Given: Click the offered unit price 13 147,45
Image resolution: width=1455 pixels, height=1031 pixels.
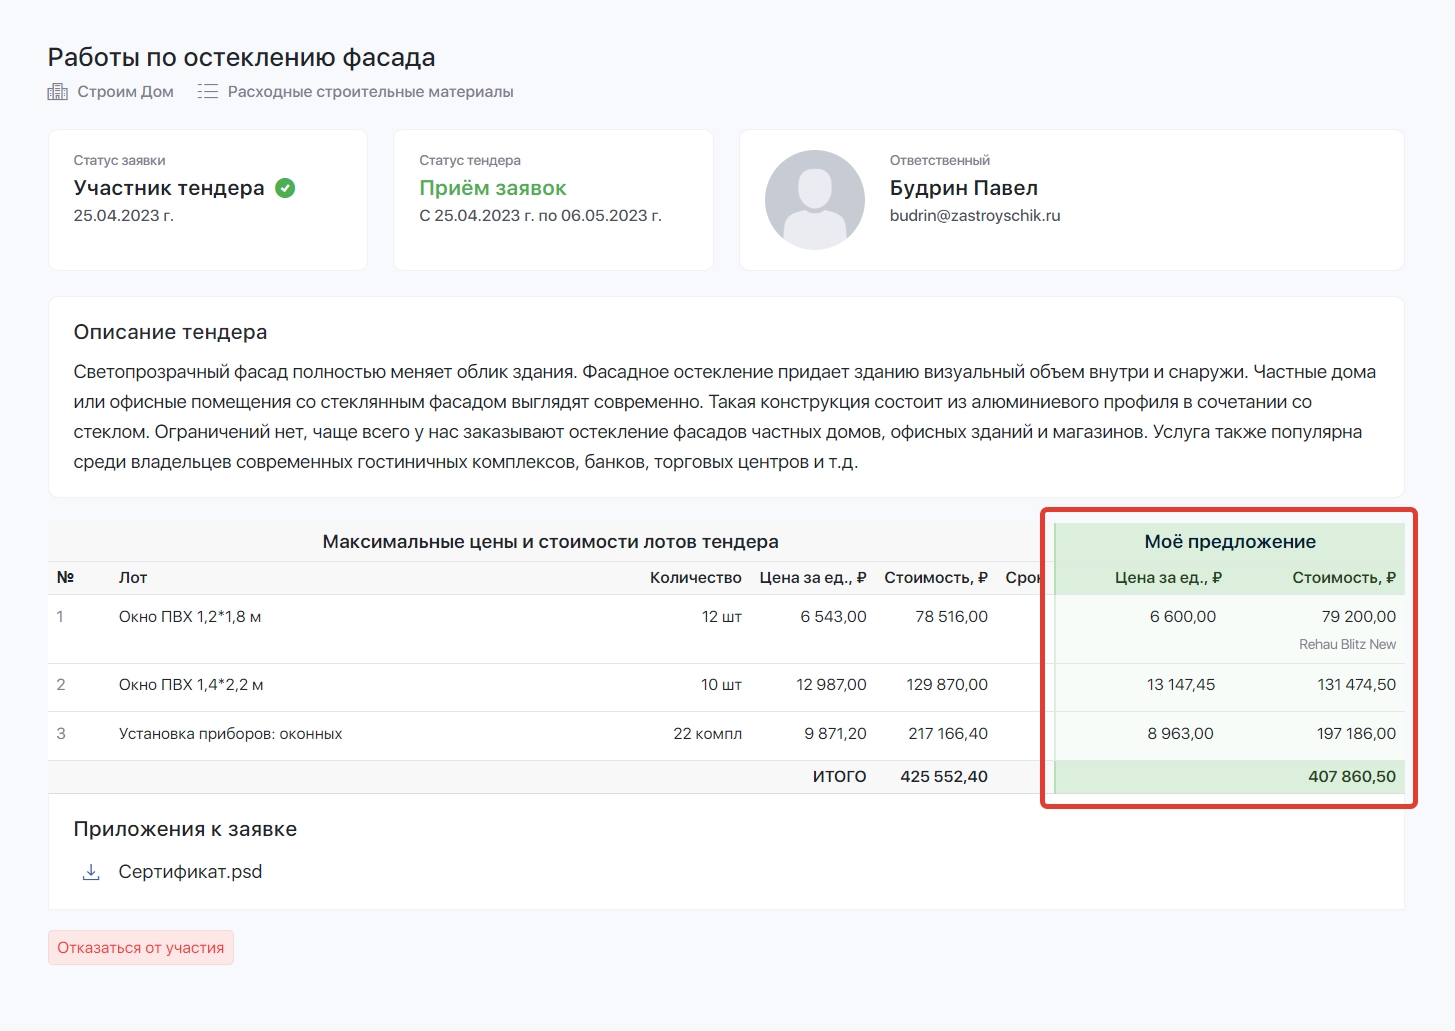Looking at the screenshot, I should click(1180, 685).
